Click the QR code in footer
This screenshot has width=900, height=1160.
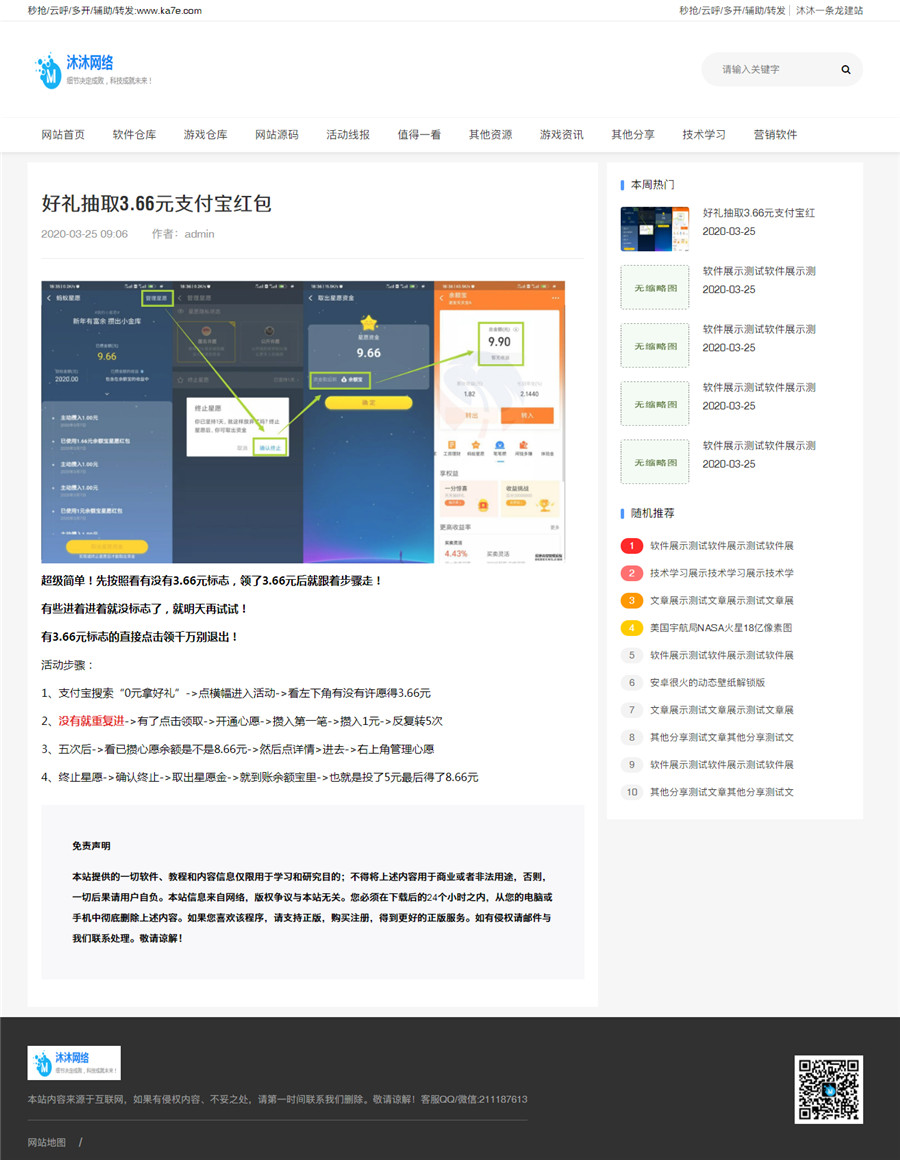pos(828,1089)
